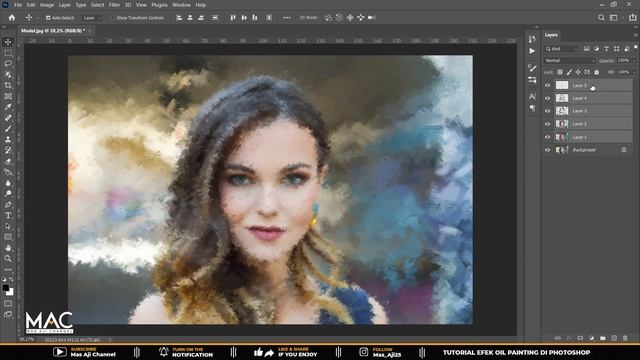The image size is (640, 360).
Task: Open the Opacity value dropdown arrow
Action: 634,60
